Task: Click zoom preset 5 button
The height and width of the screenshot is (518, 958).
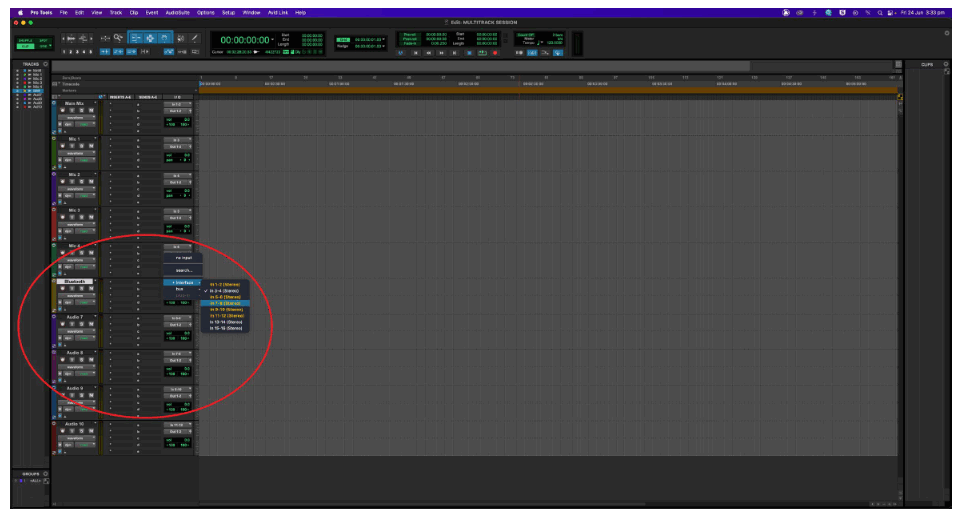Action: tap(91, 52)
